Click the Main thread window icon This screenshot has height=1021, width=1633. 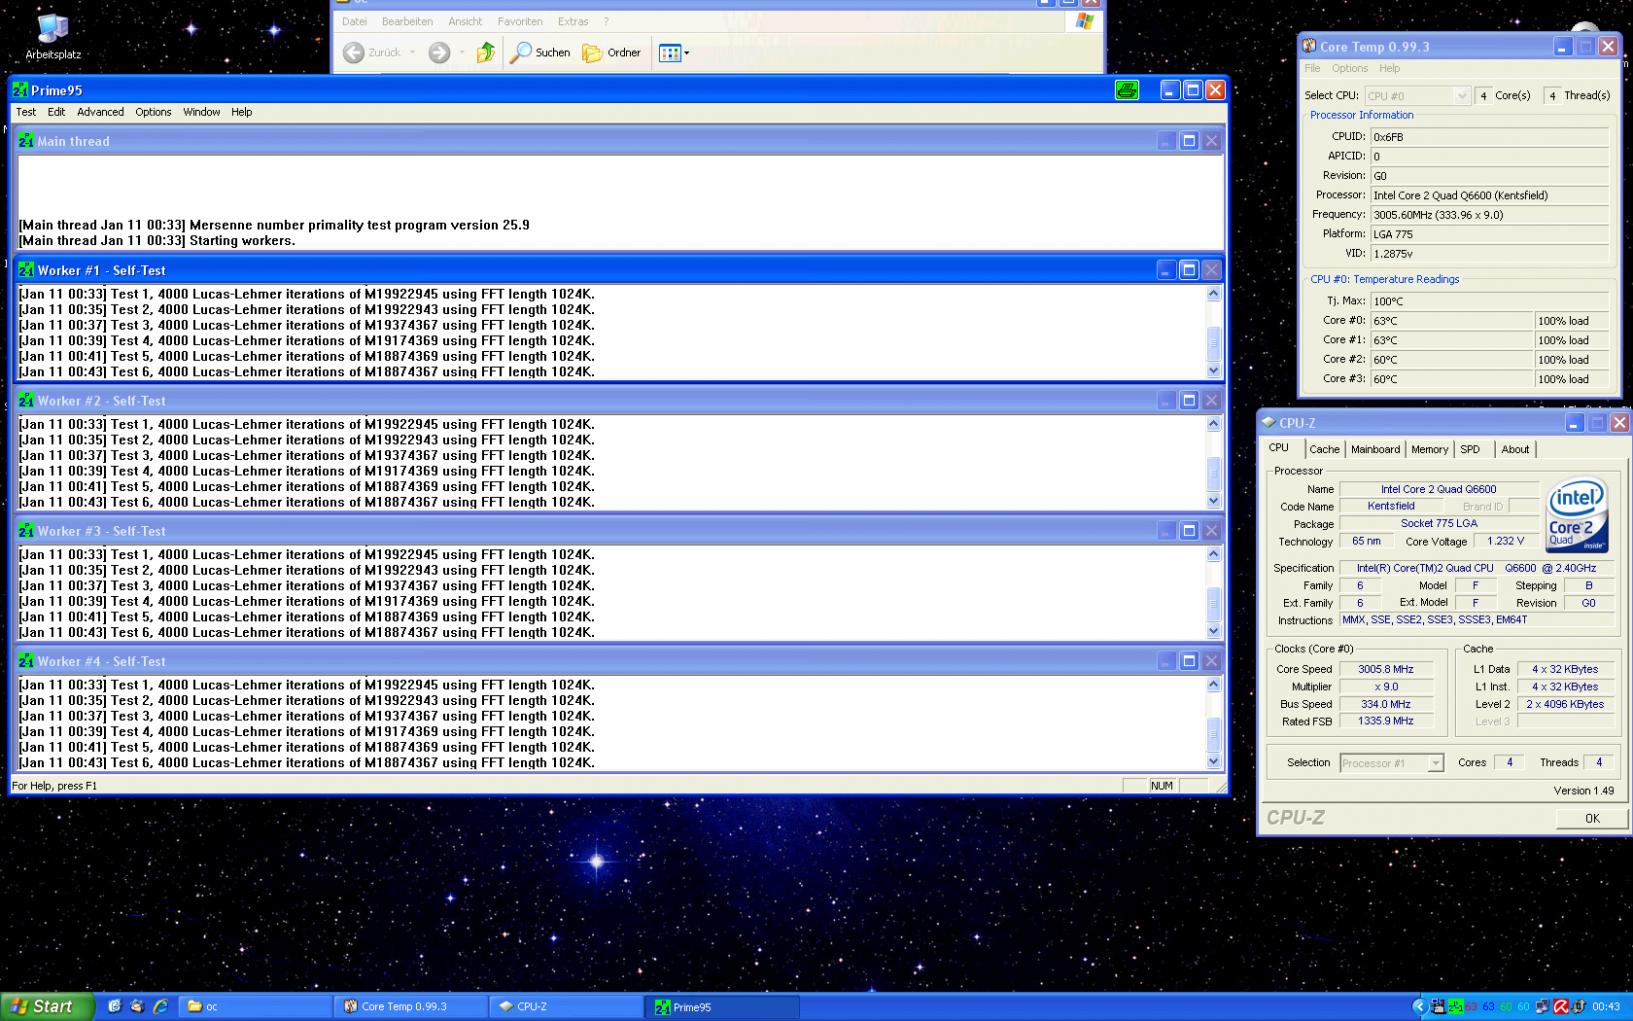point(26,141)
